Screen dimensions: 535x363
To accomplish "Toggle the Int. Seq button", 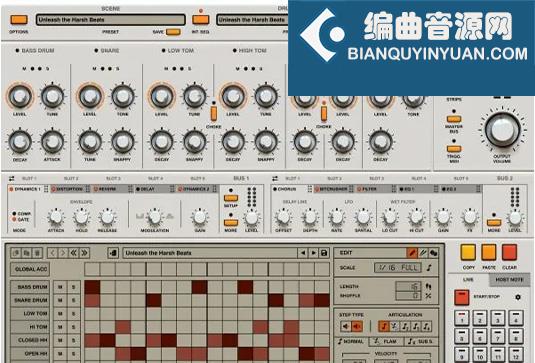I will click(201, 19).
